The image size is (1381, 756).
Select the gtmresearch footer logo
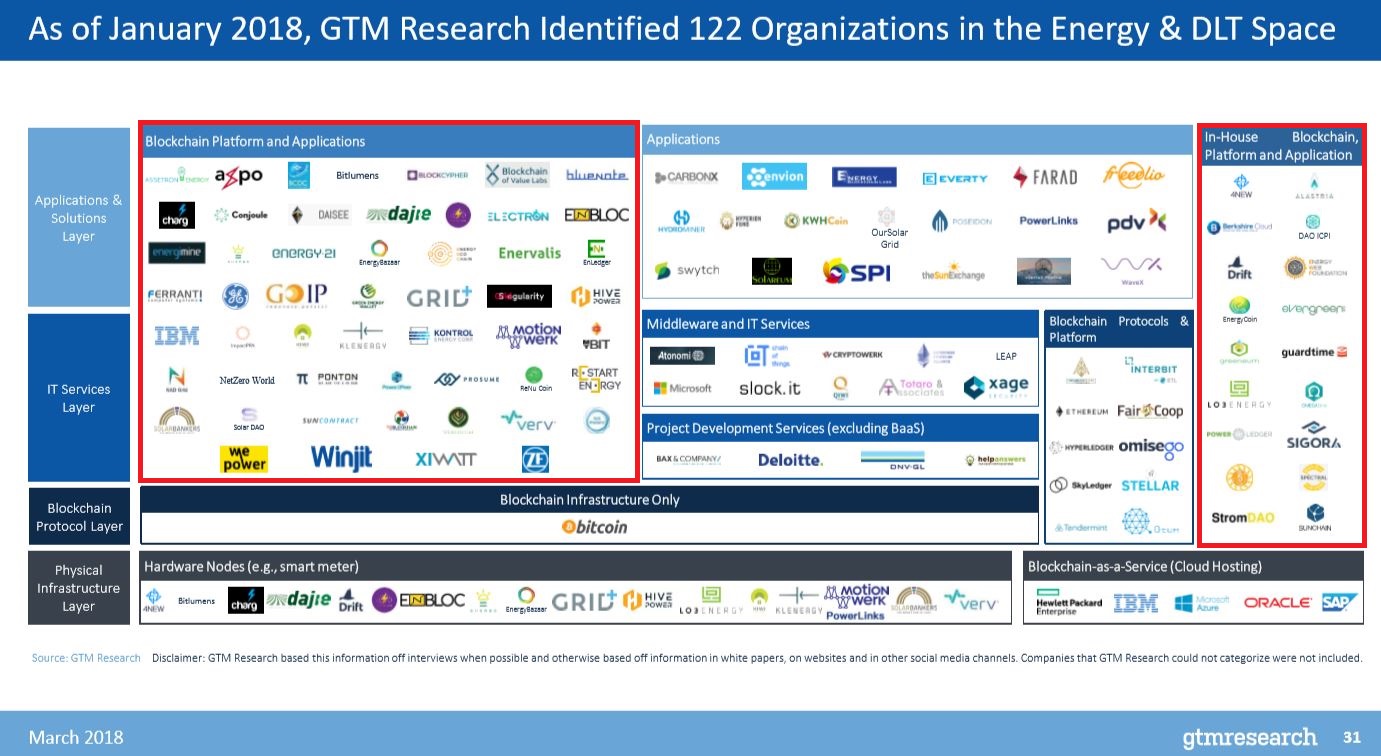click(x=1250, y=738)
